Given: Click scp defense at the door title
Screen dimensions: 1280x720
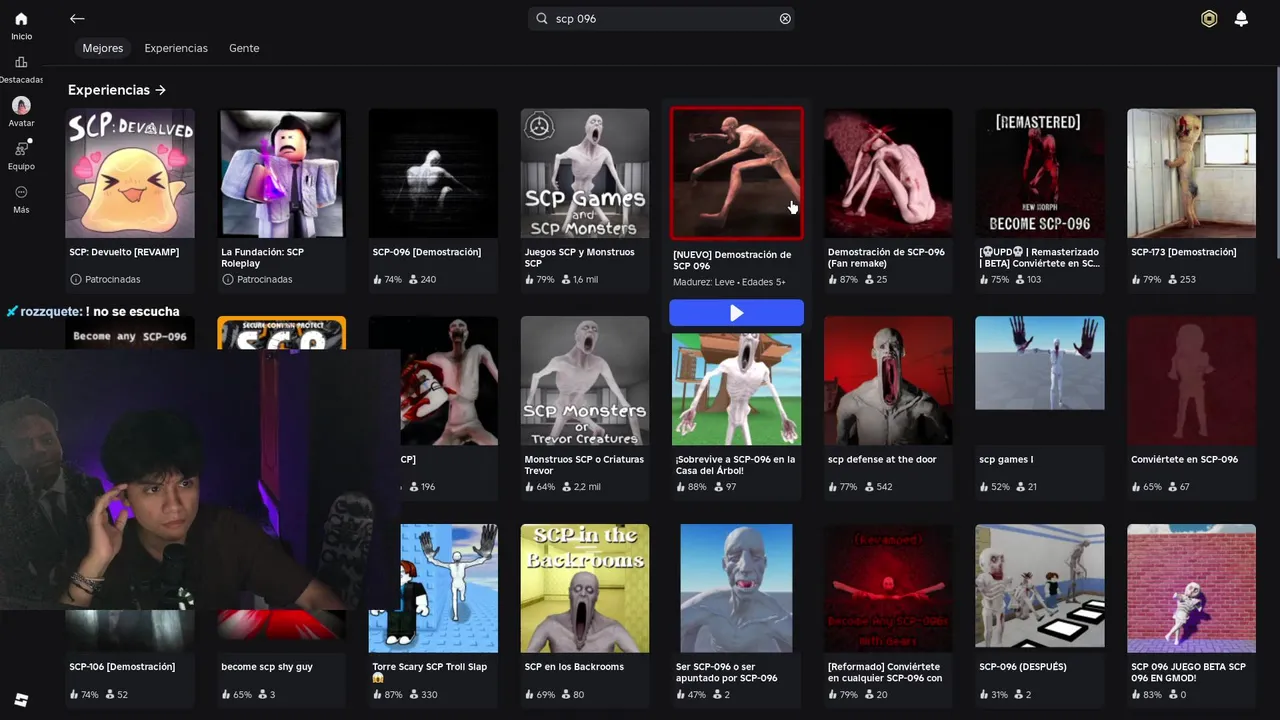Looking at the screenshot, I should click(882, 460).
